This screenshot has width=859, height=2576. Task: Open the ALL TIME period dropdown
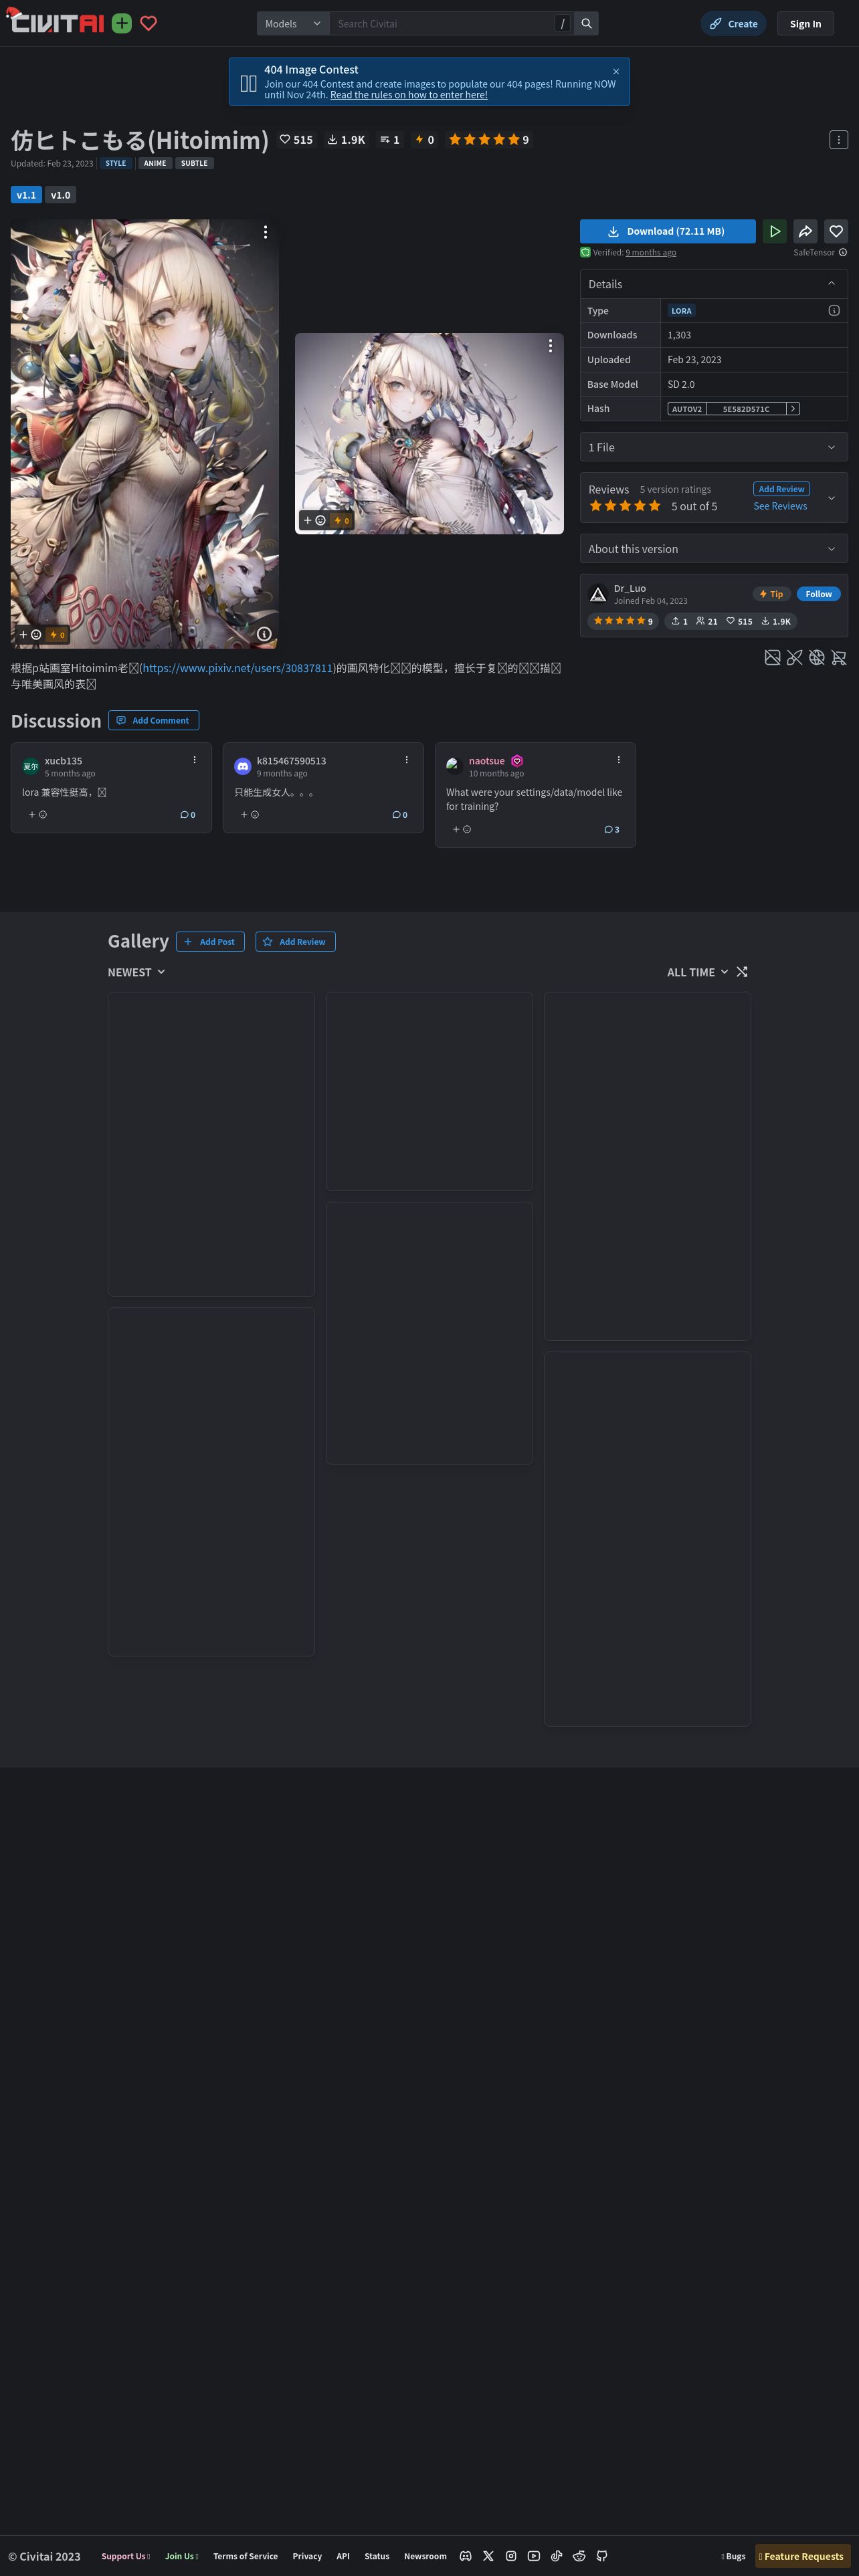click(x=697, y=972)
